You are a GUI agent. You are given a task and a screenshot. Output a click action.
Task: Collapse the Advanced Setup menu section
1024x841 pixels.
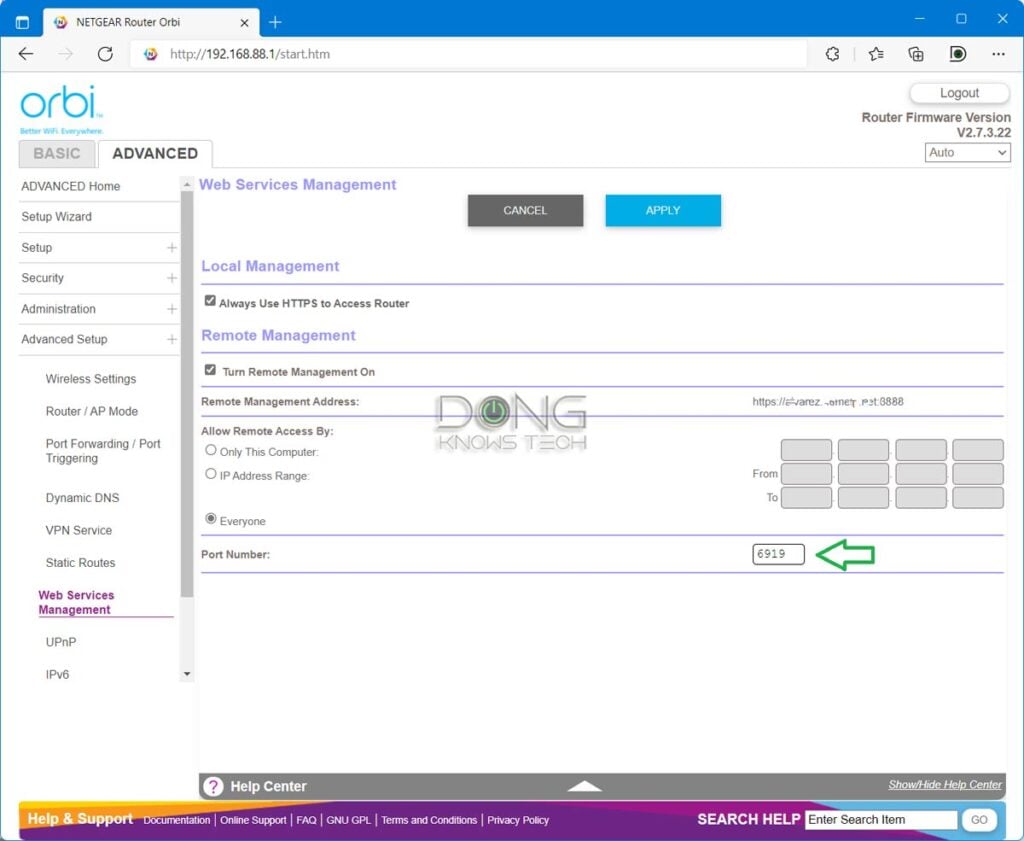coord(172,340)
